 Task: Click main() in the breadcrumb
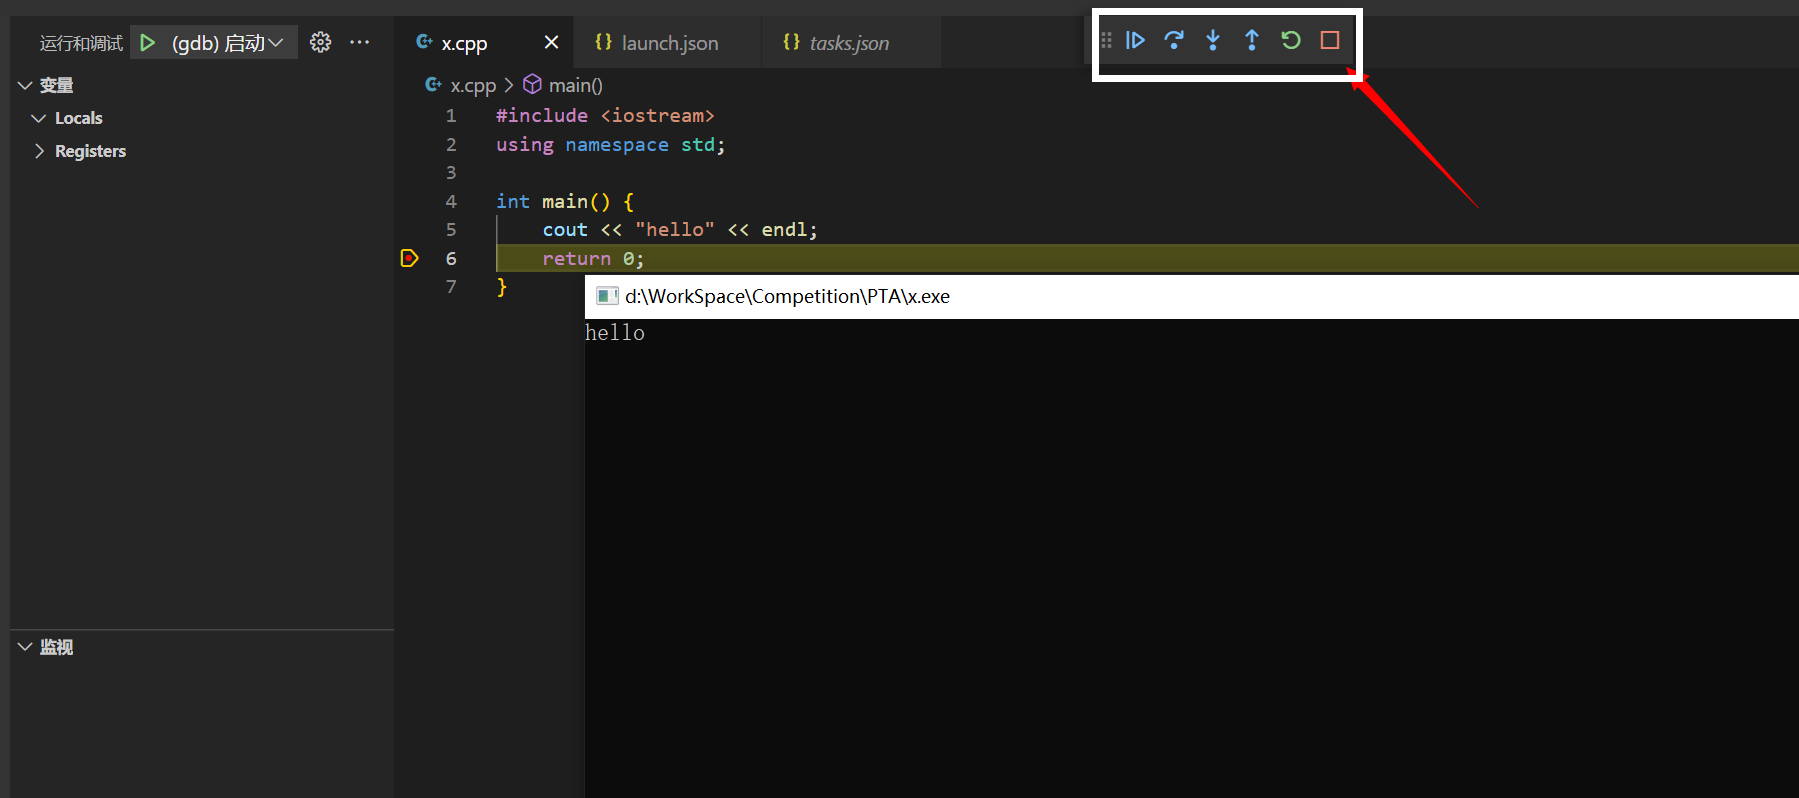576,86
